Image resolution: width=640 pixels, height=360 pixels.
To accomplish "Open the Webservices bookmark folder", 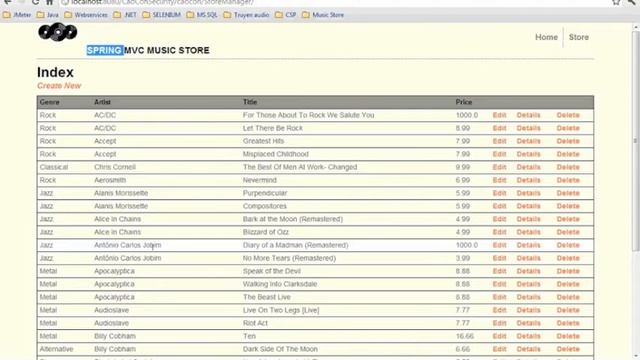I will [x=86, y=15].
